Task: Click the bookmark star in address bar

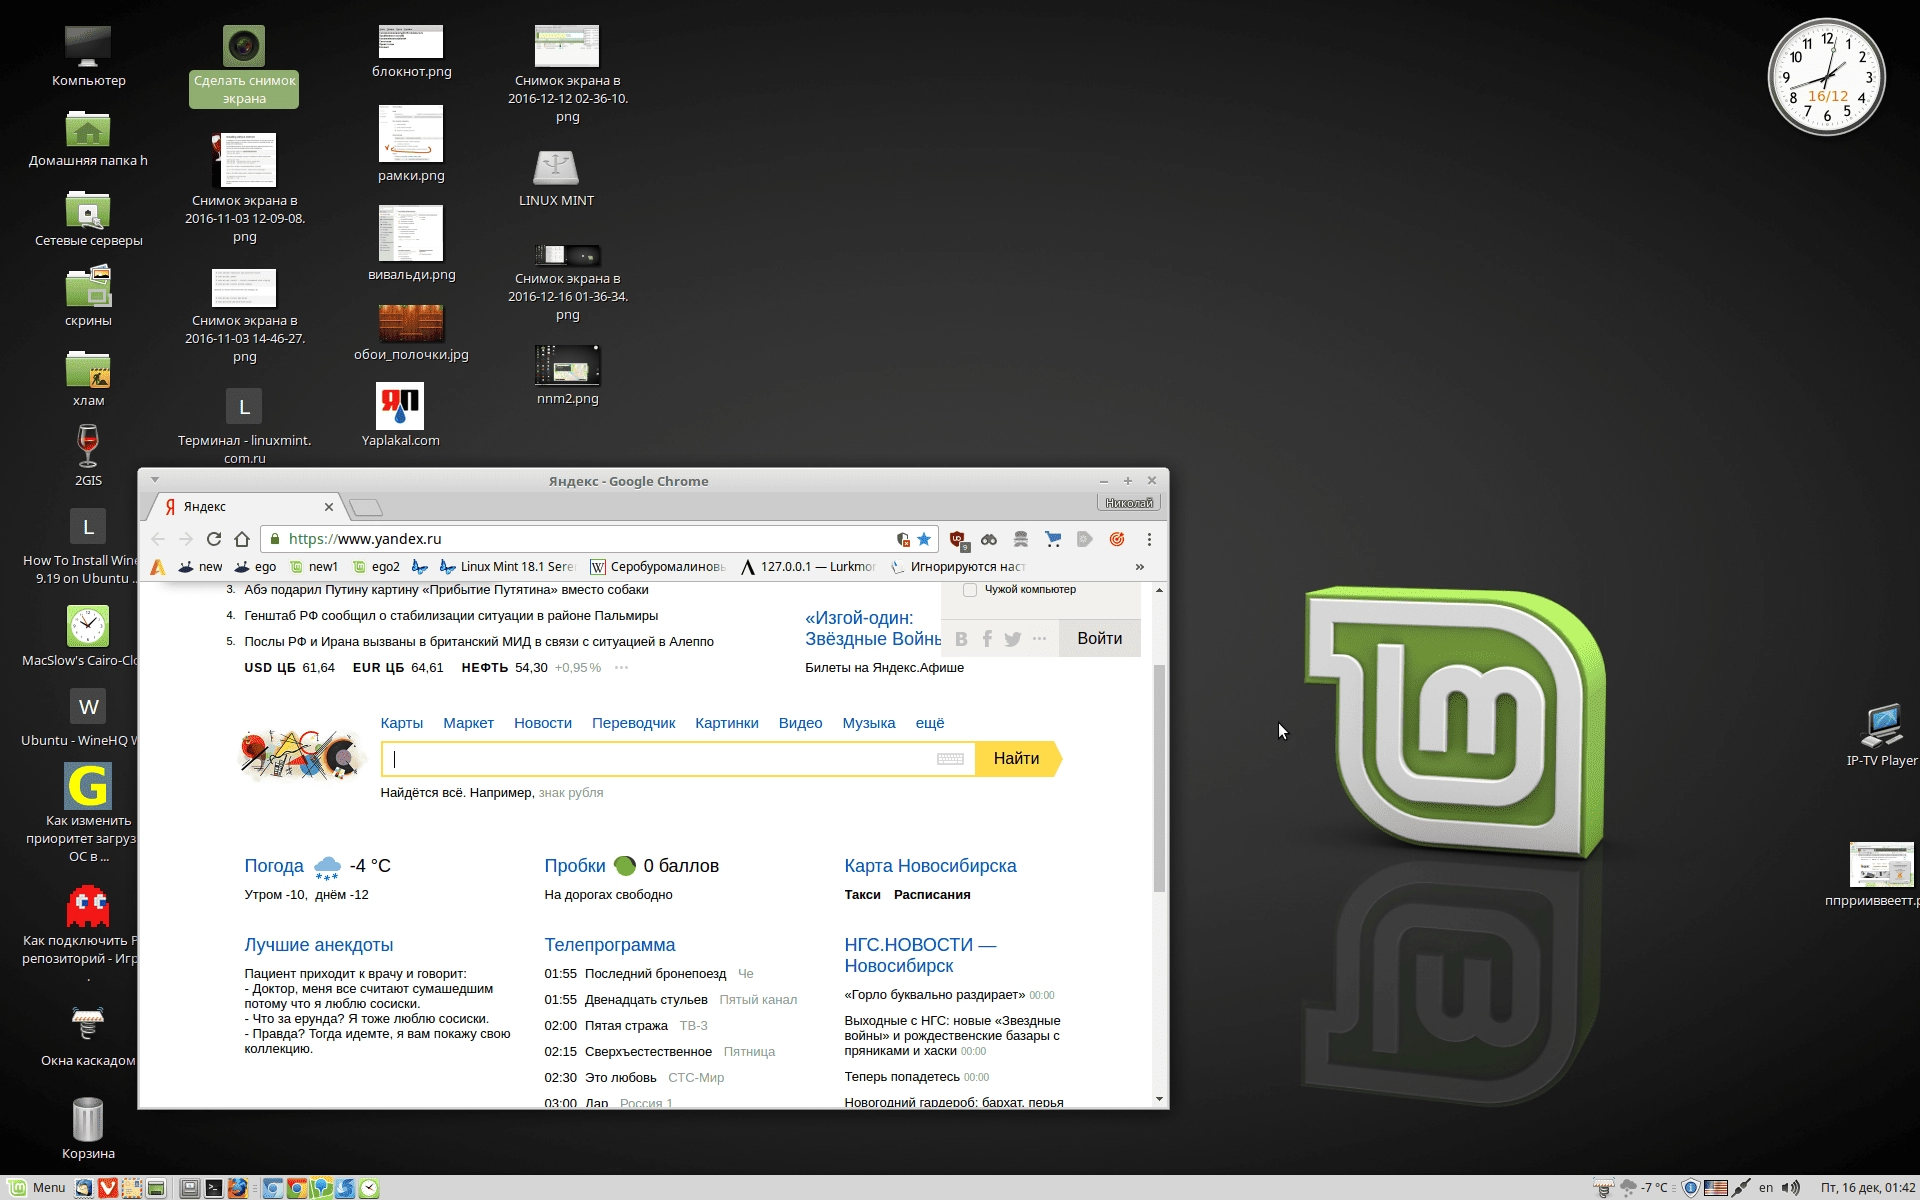Action: coord(924,539)
